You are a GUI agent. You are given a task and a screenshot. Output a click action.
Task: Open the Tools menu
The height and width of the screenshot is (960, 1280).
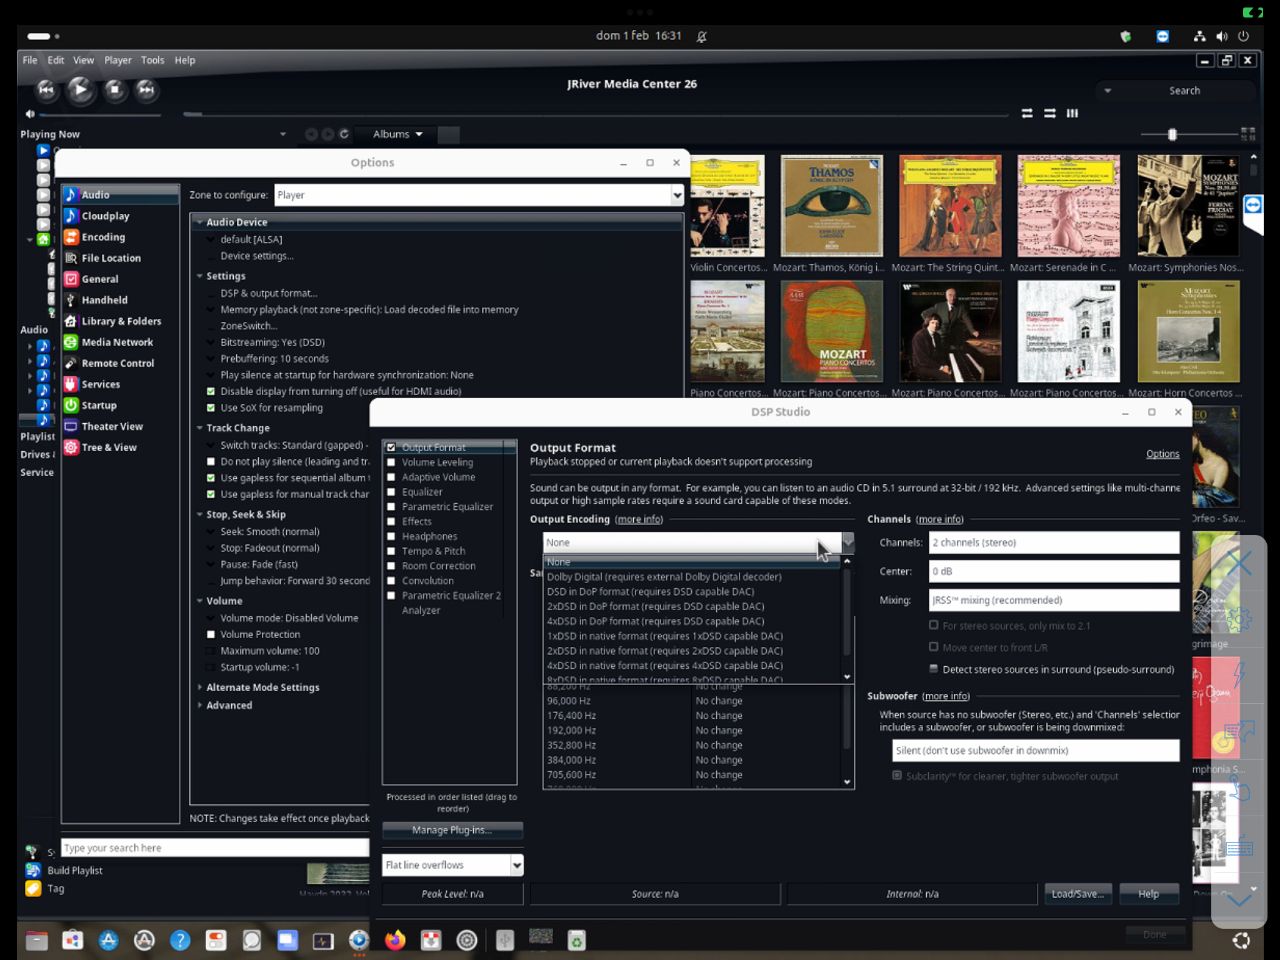pyautogui.click(x=152, y=60)
